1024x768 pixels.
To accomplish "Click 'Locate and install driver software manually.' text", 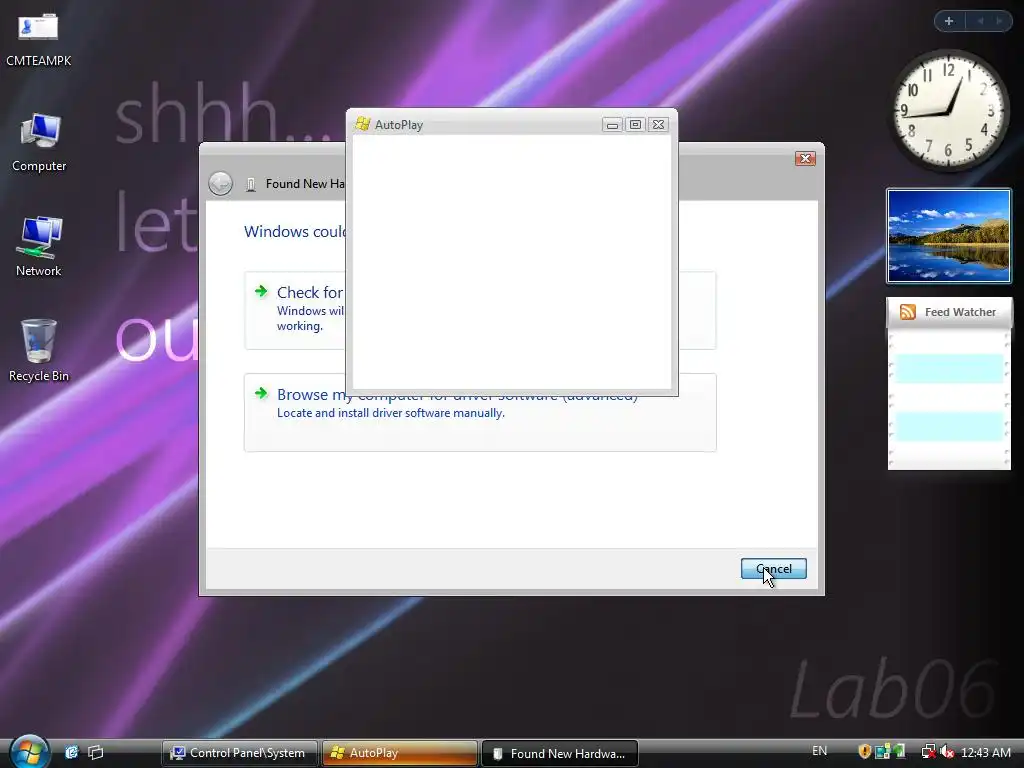I will coord(391,413).
